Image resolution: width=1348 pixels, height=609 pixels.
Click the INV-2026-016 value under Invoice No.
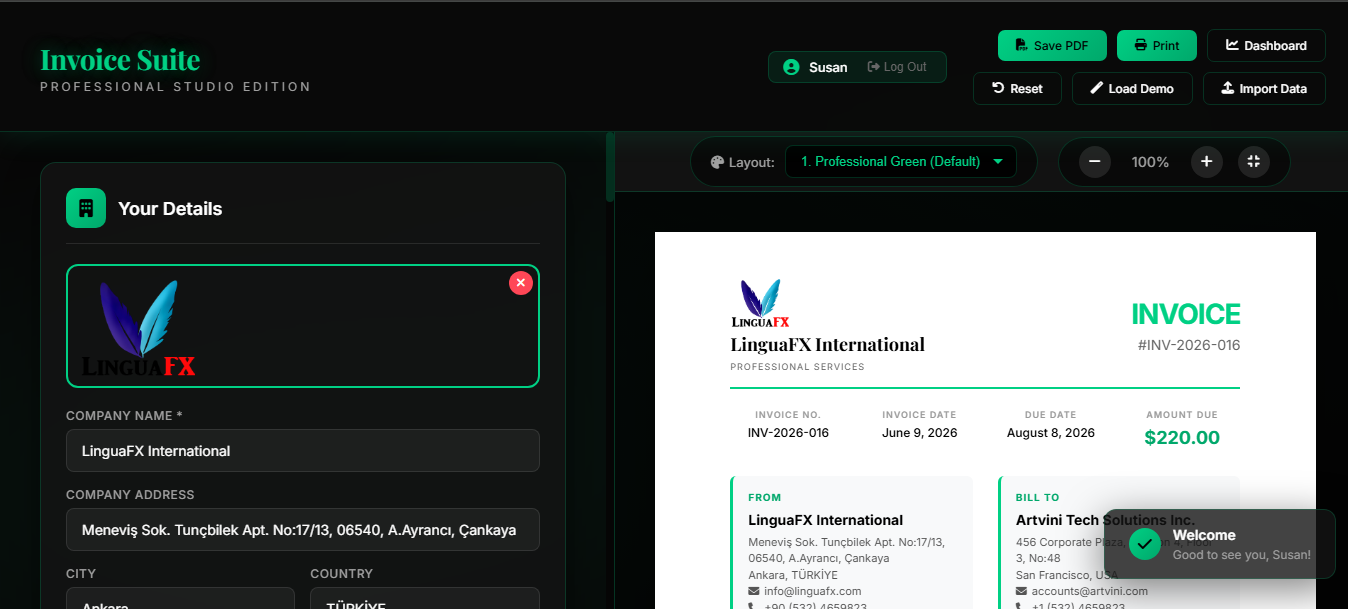[x=788, y=433]
